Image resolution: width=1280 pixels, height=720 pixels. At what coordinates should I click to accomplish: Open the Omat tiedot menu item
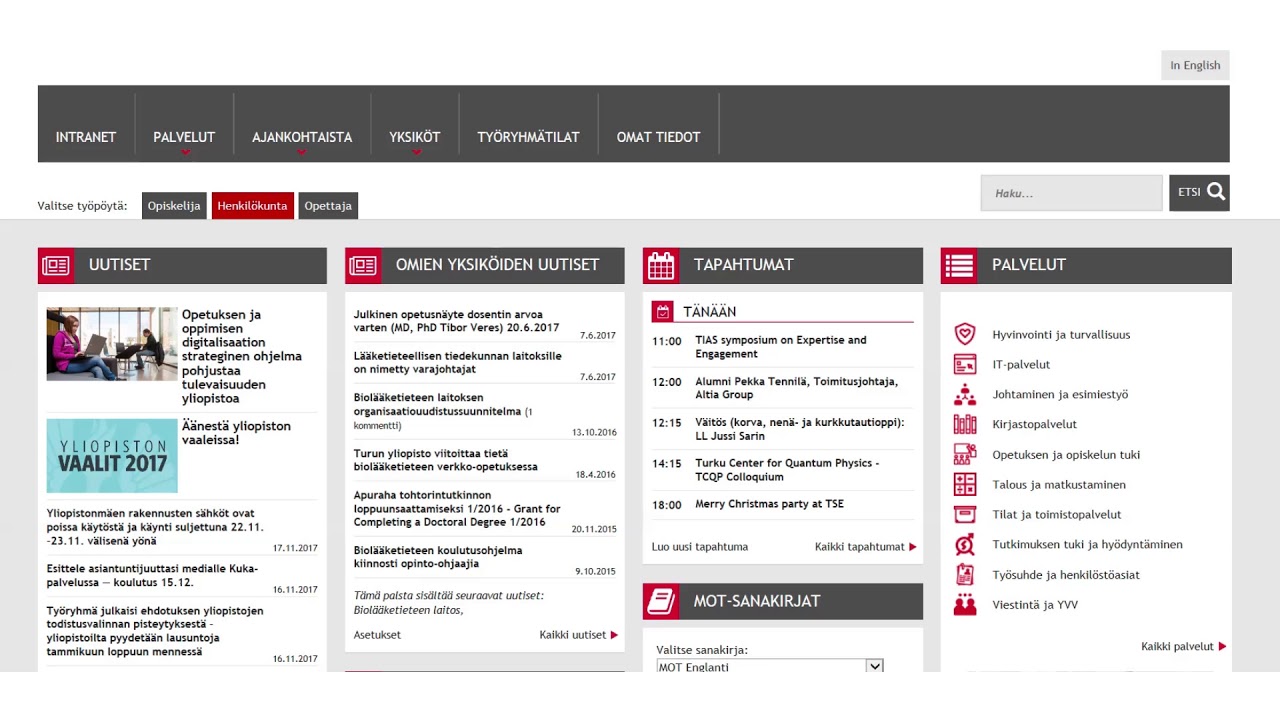(x=658, y=137)
